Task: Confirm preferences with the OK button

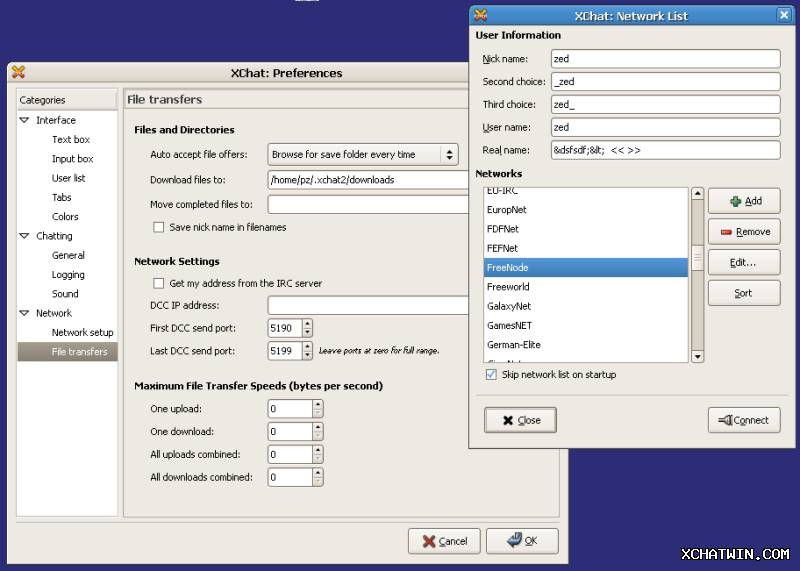Action: 522,541
